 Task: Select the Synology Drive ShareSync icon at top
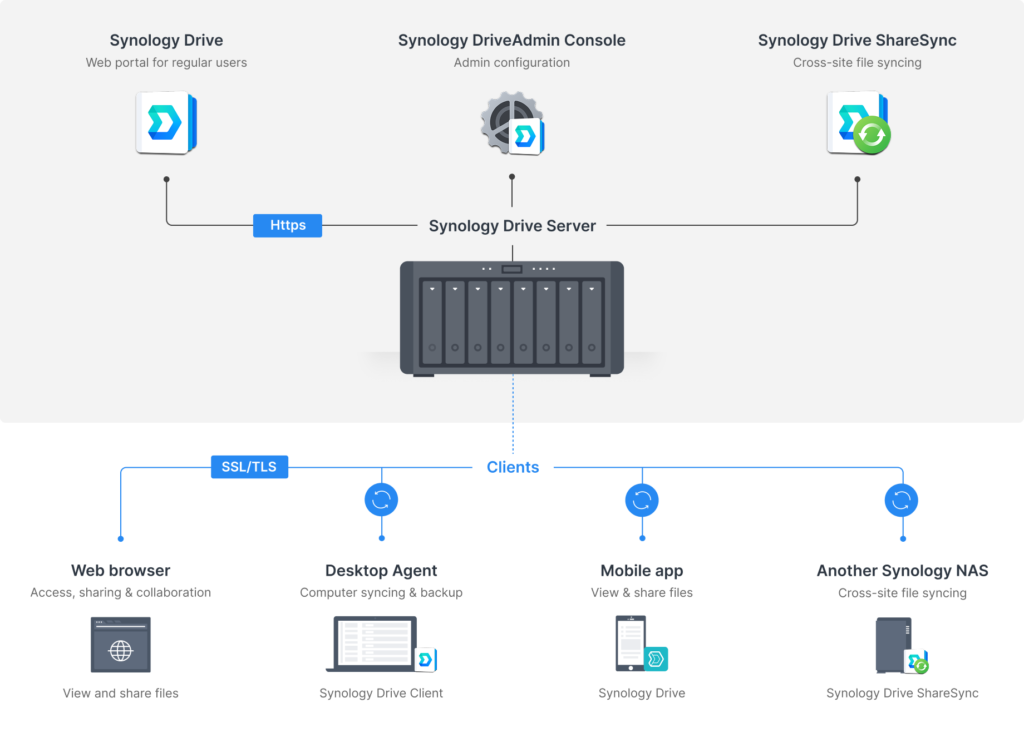click(859, 123)
